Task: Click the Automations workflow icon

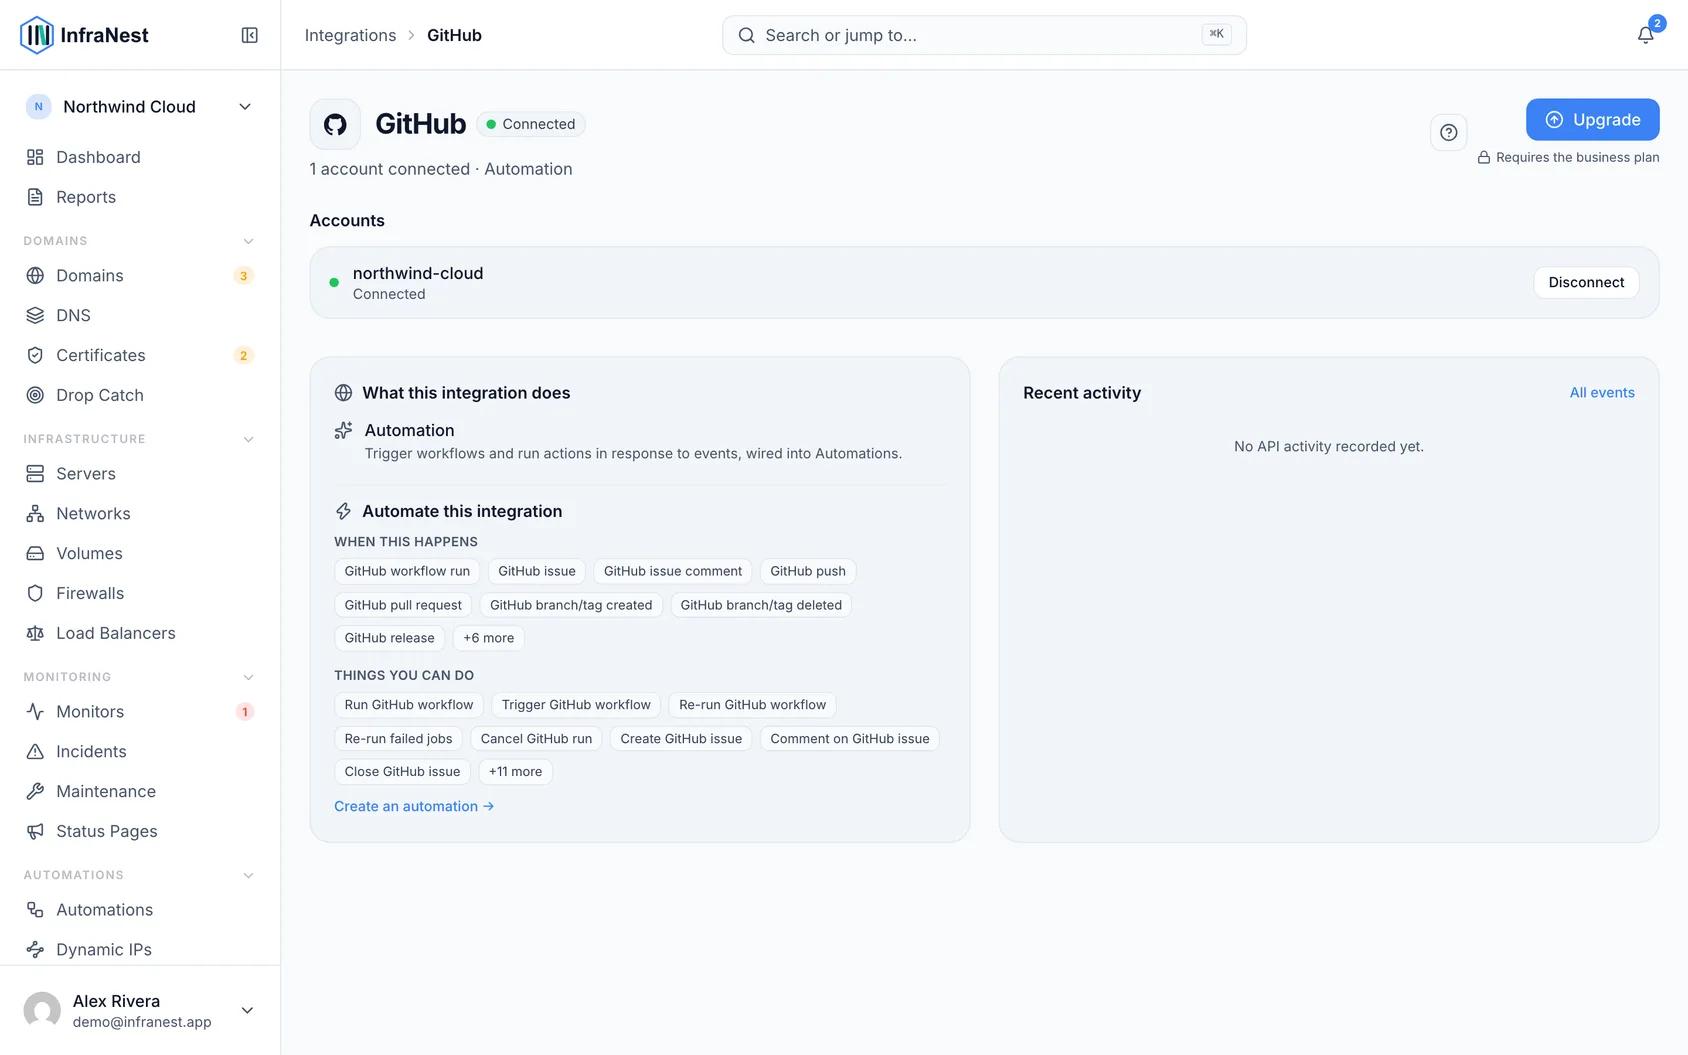Action: point(35,909)
